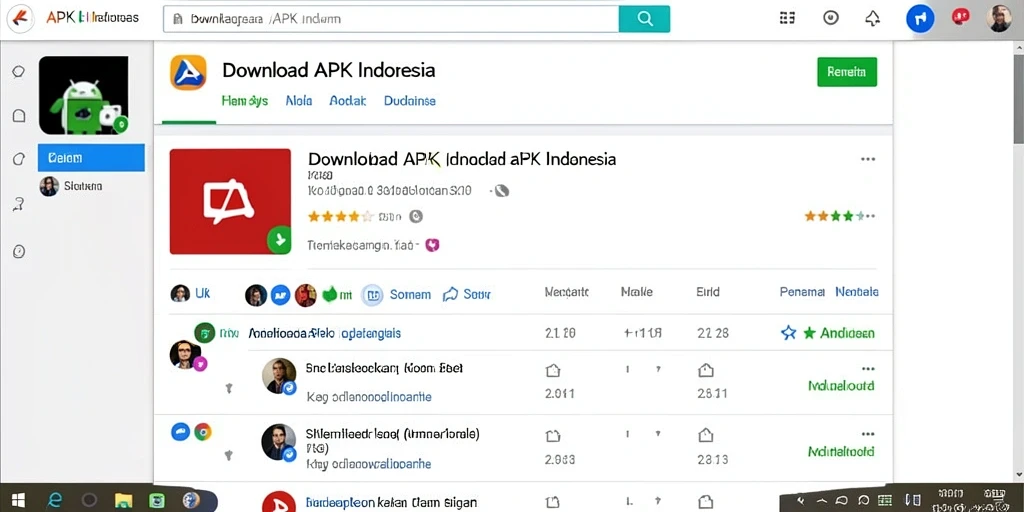Open three-dot menu of Downlobad APK card
1024x512 pixels.
[867, 159]
